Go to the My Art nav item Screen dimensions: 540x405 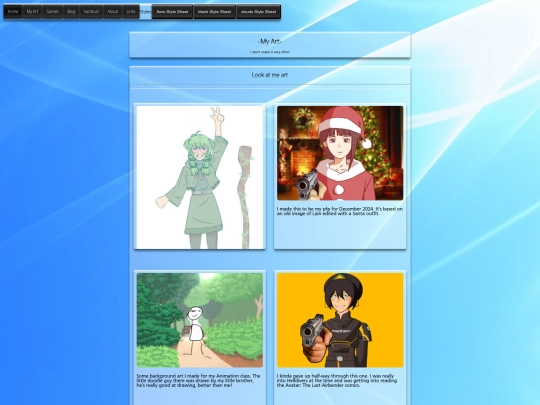pyautogui.click(x=32, y=11)
